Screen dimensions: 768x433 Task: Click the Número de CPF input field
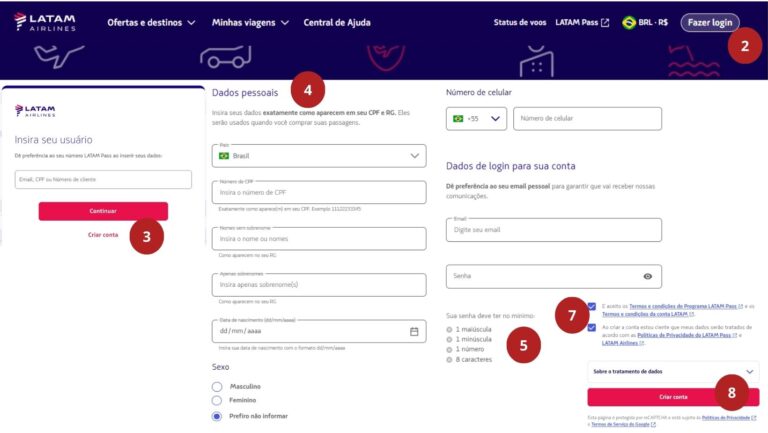click(319, 192)
